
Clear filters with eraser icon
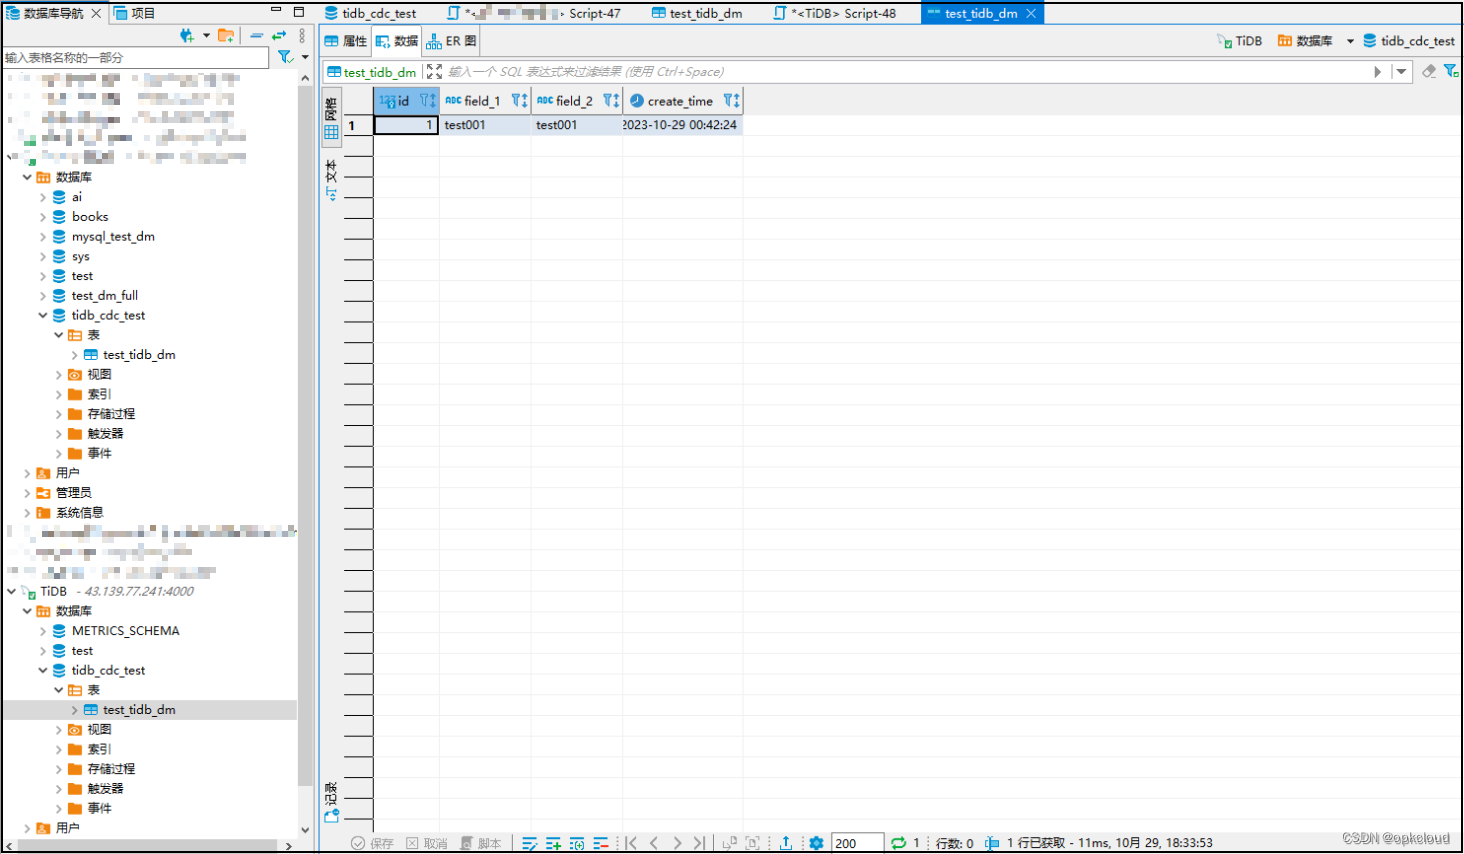[1429, 71]
